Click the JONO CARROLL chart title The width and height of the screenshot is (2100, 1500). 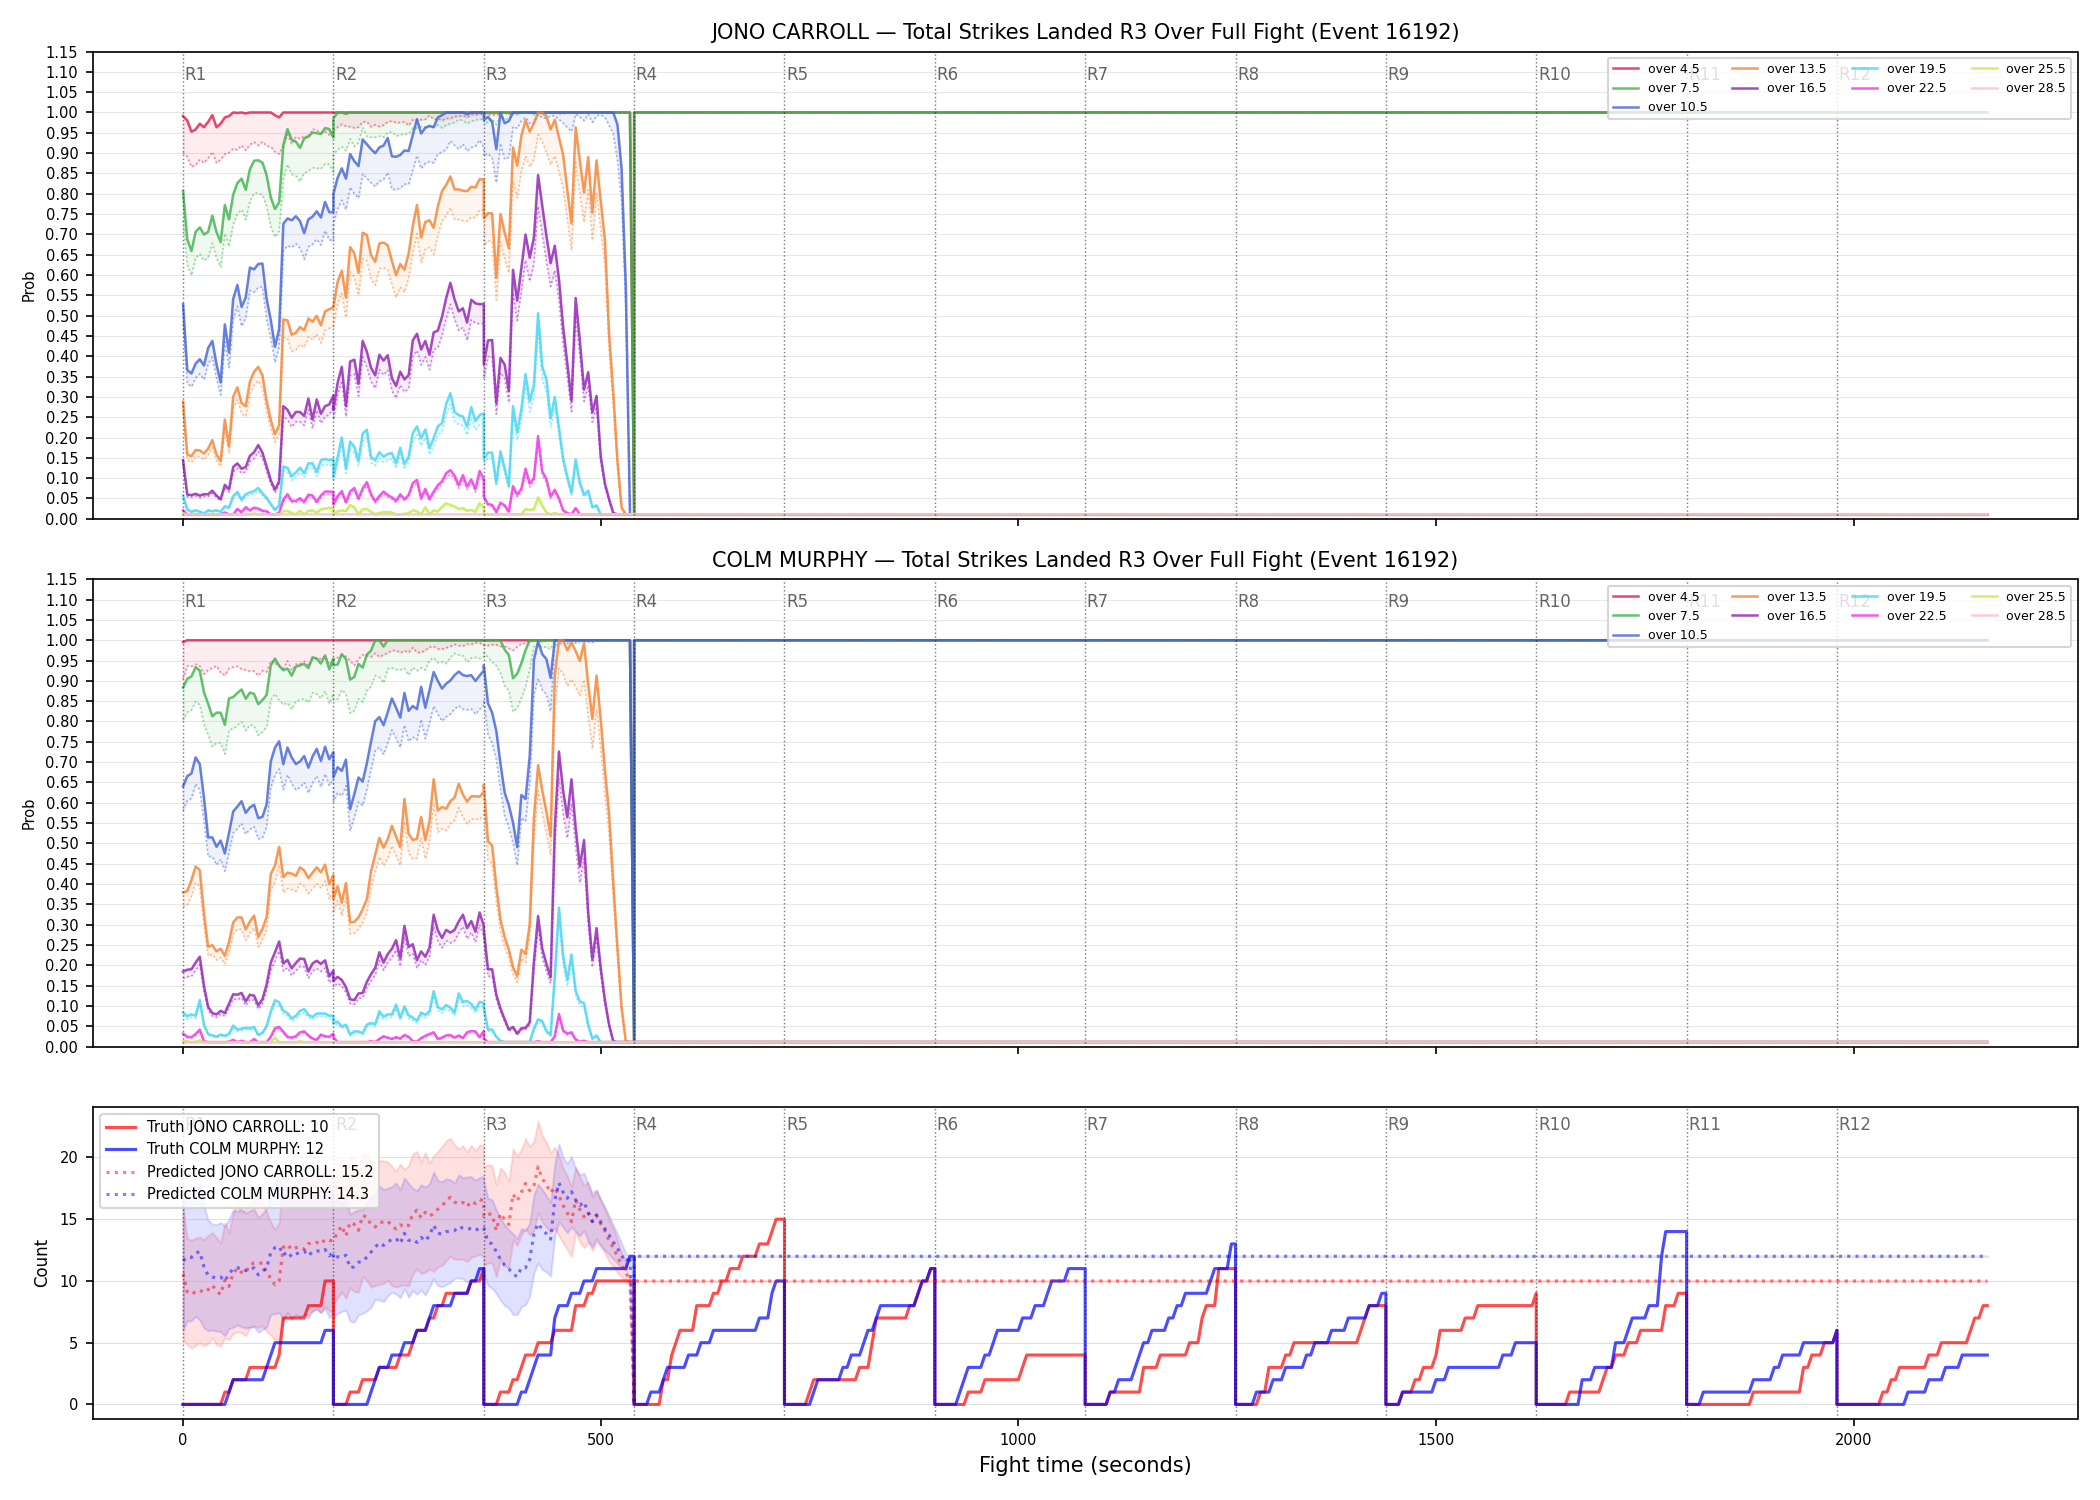pos(1085,32)
